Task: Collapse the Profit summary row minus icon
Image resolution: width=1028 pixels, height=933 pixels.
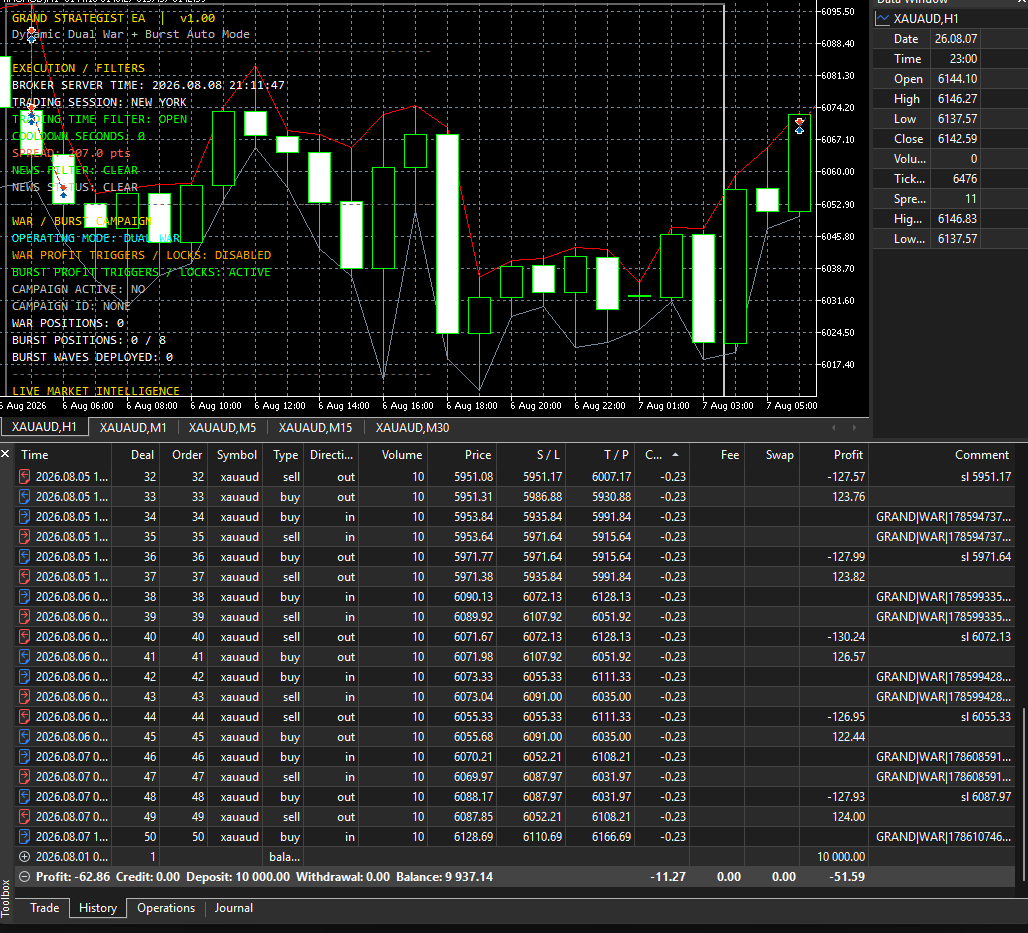Action: click(x=24, y=877)
